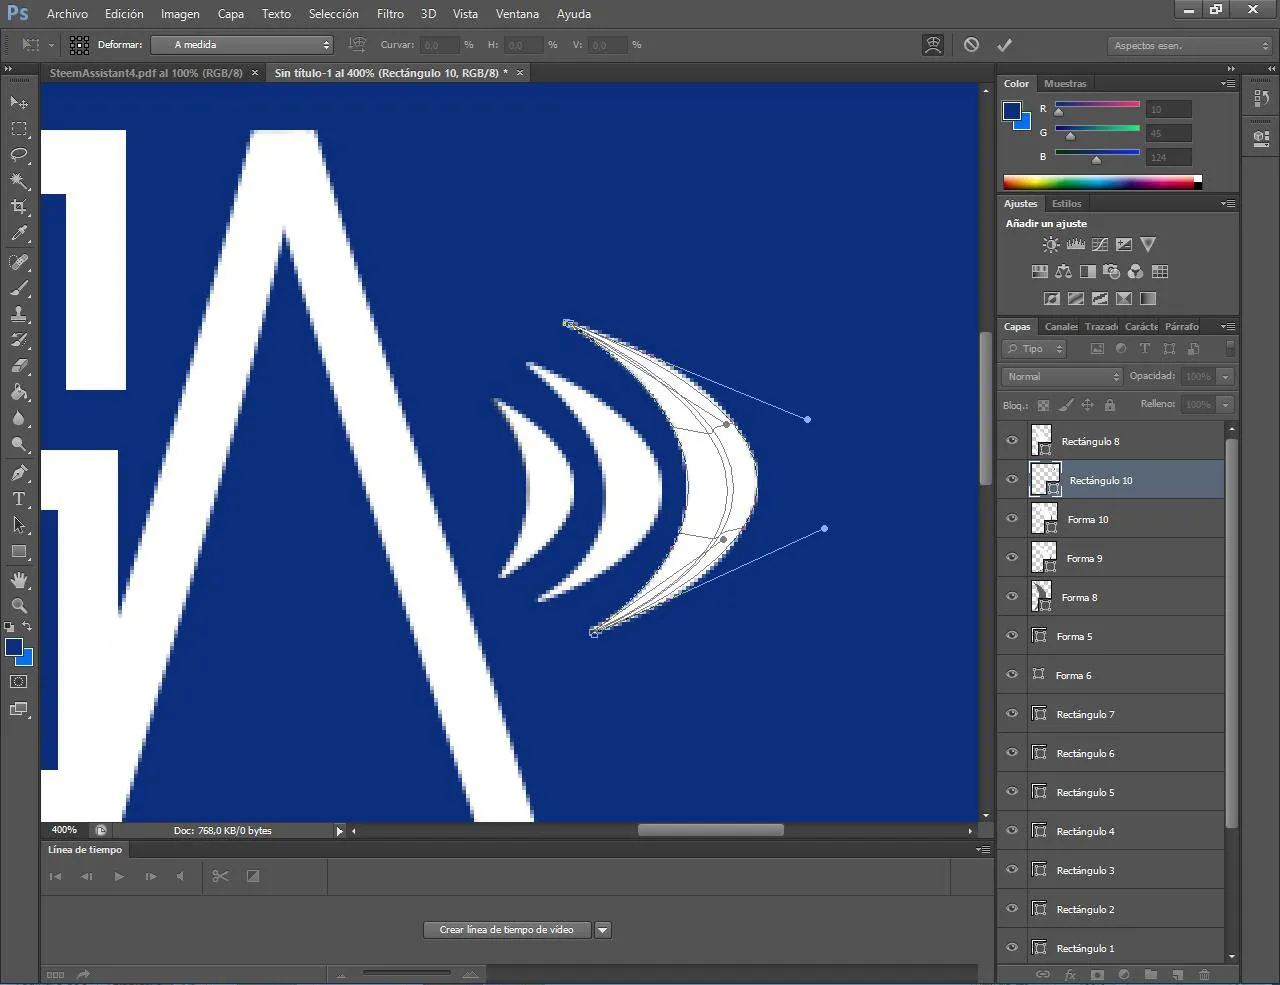
Task: Select the Zoom tool
Action: (x=19, y=605)
